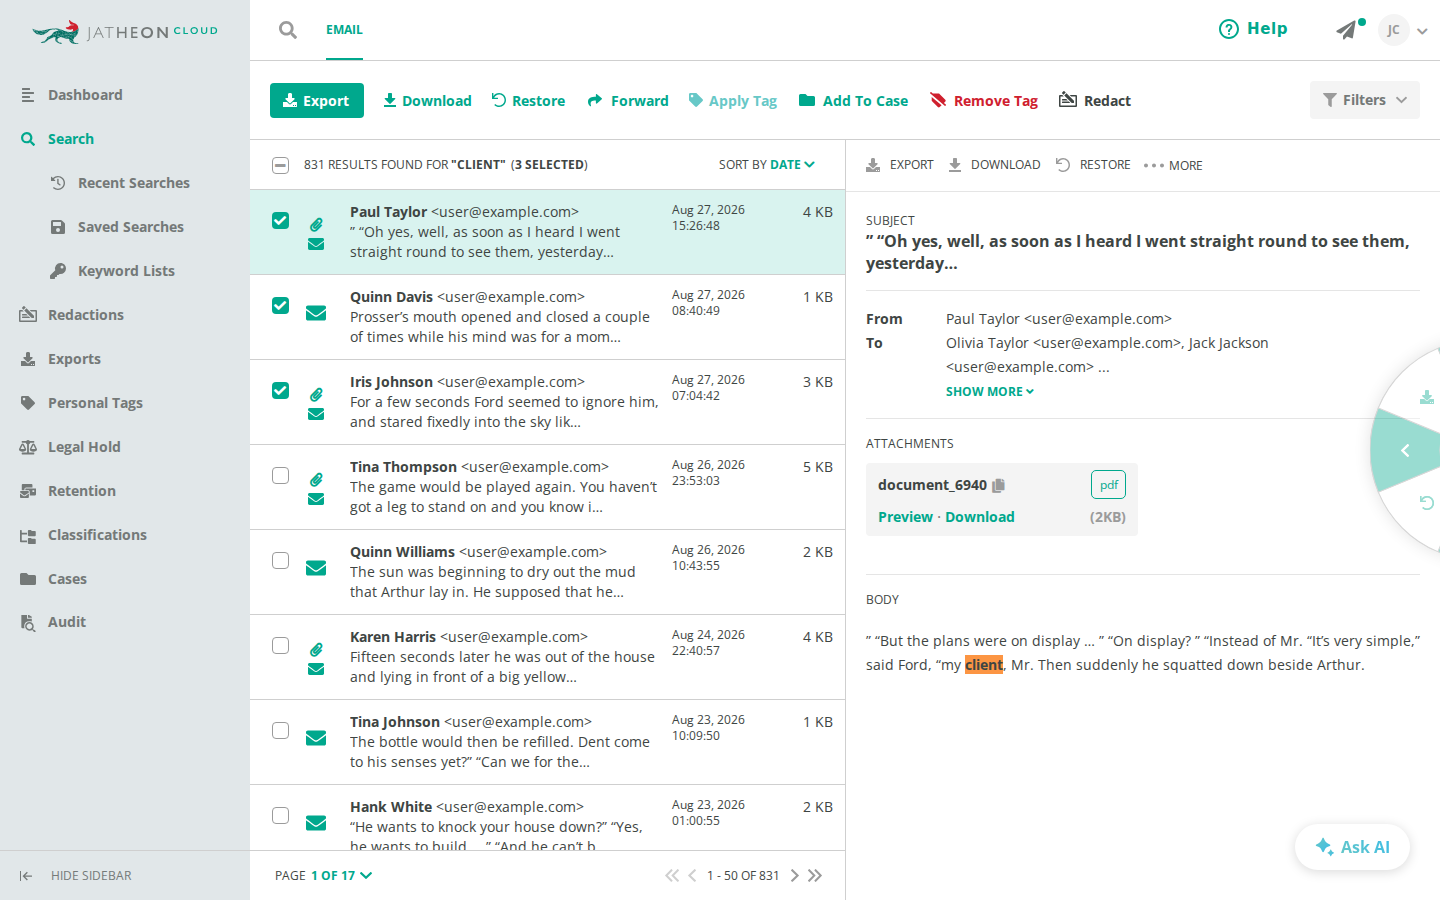Image resolution: width=1440 pixels, height=900 pixels.
Task: Click the green Export button
Action: click(x=317, y=100)
